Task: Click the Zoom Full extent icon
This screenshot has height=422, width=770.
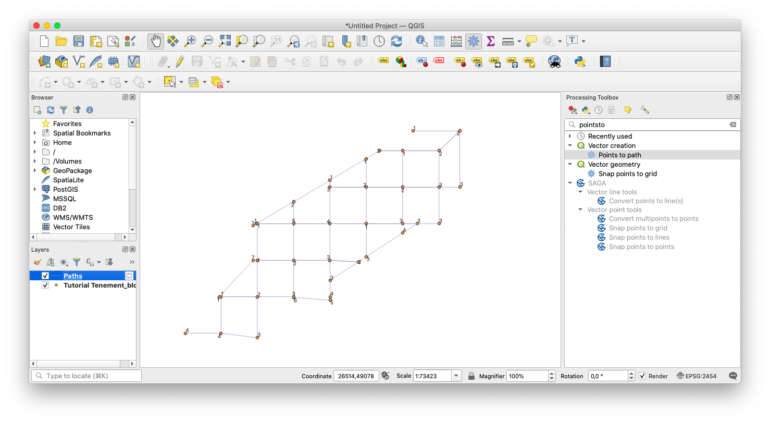Action: (x=224, y=41)
